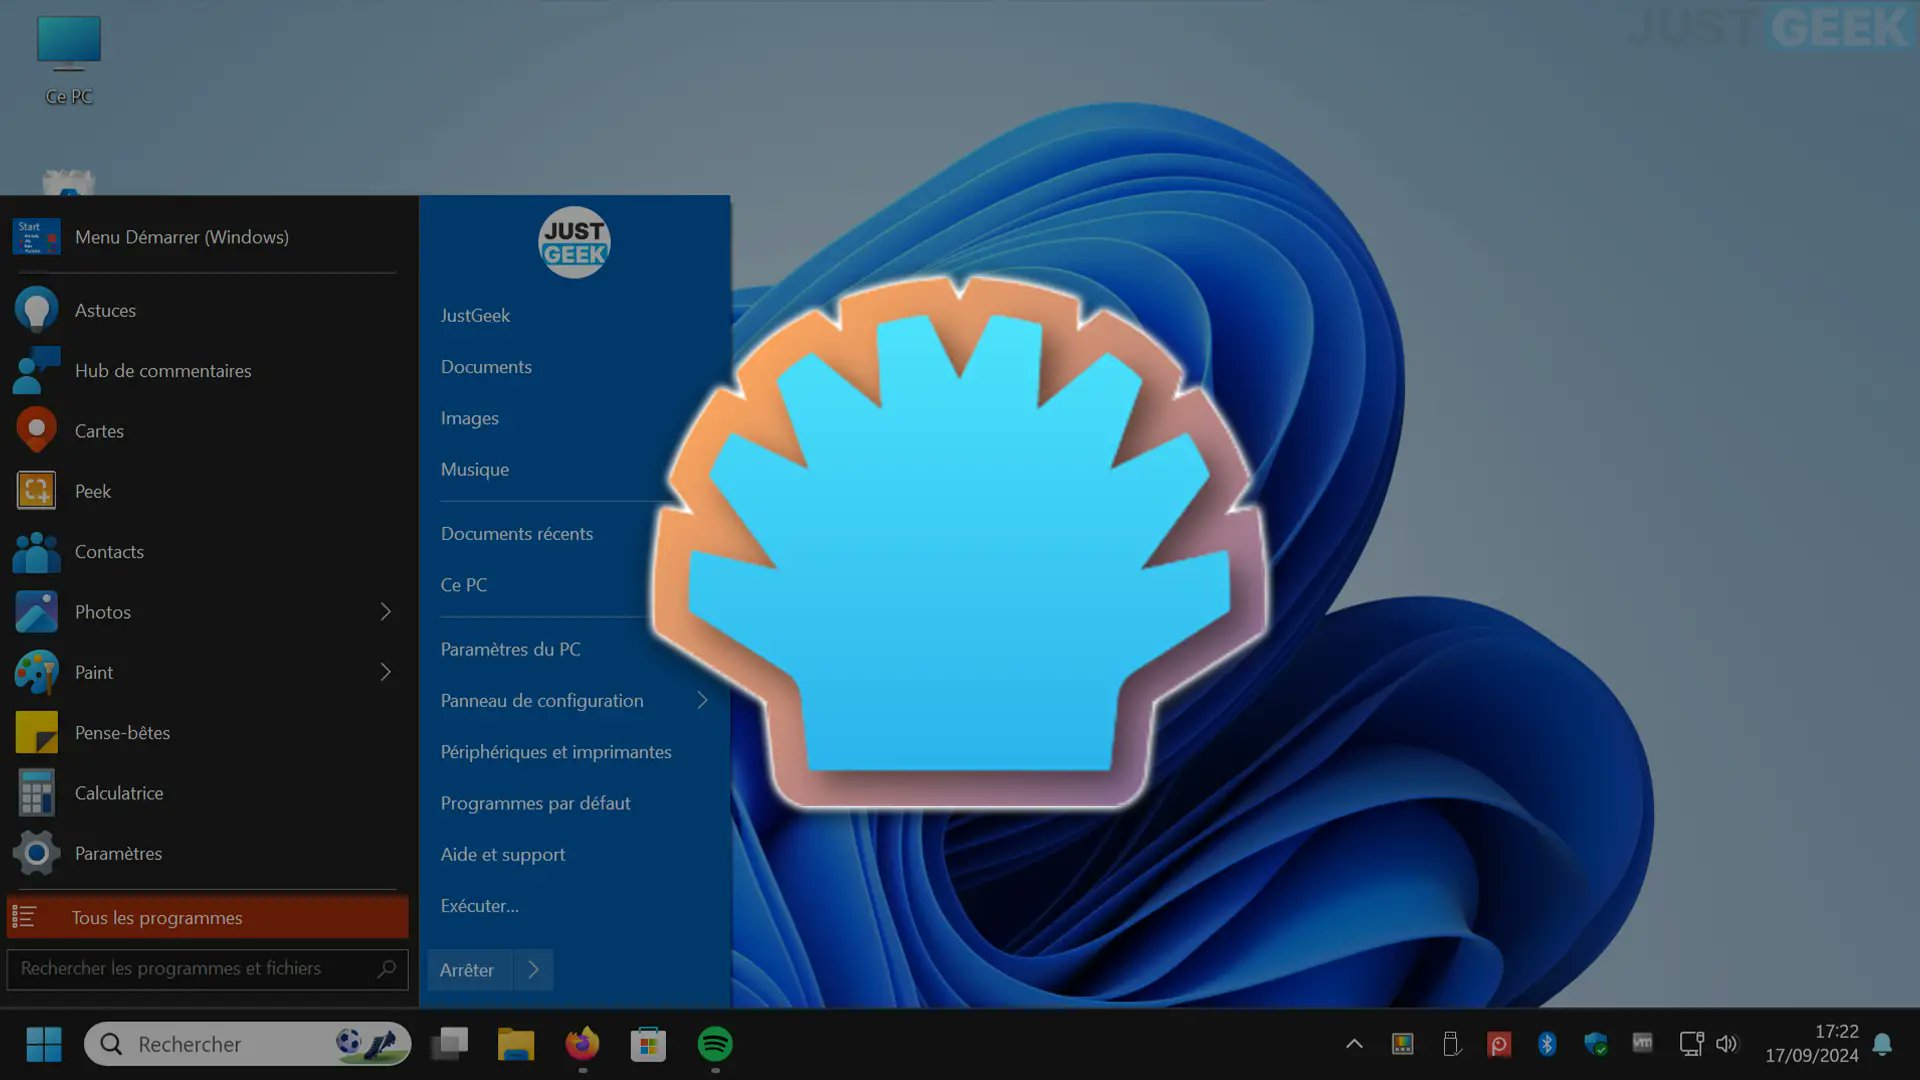Select Ce PC in the right column
Viewport: 1920px width, 1080px height.
[x=463, y=584]
